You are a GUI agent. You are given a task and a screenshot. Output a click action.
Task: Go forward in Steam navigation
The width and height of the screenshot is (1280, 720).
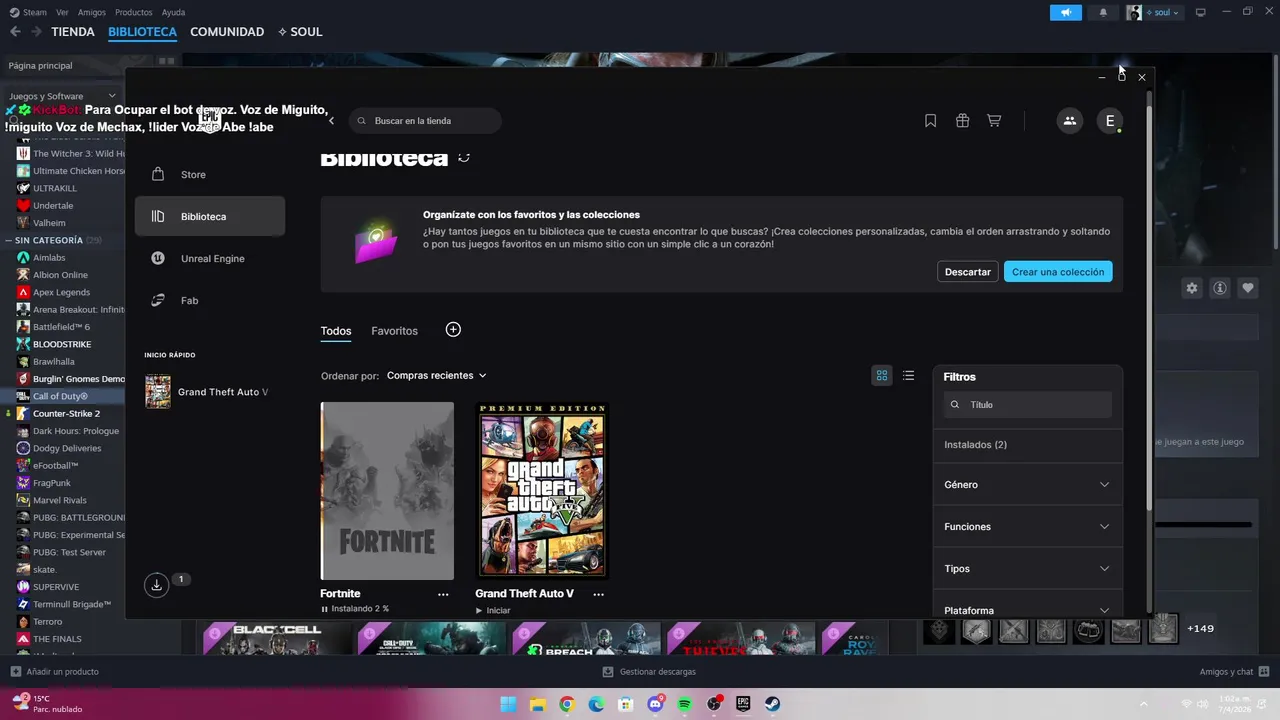36,32
